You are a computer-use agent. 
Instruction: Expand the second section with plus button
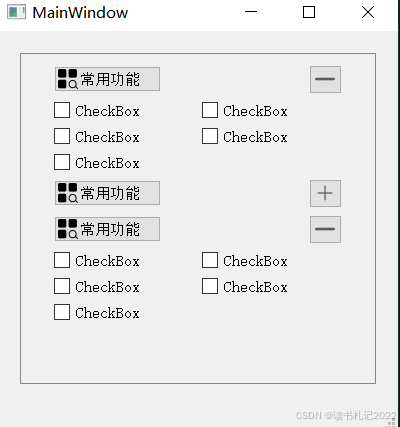click(x=325, y=194)
